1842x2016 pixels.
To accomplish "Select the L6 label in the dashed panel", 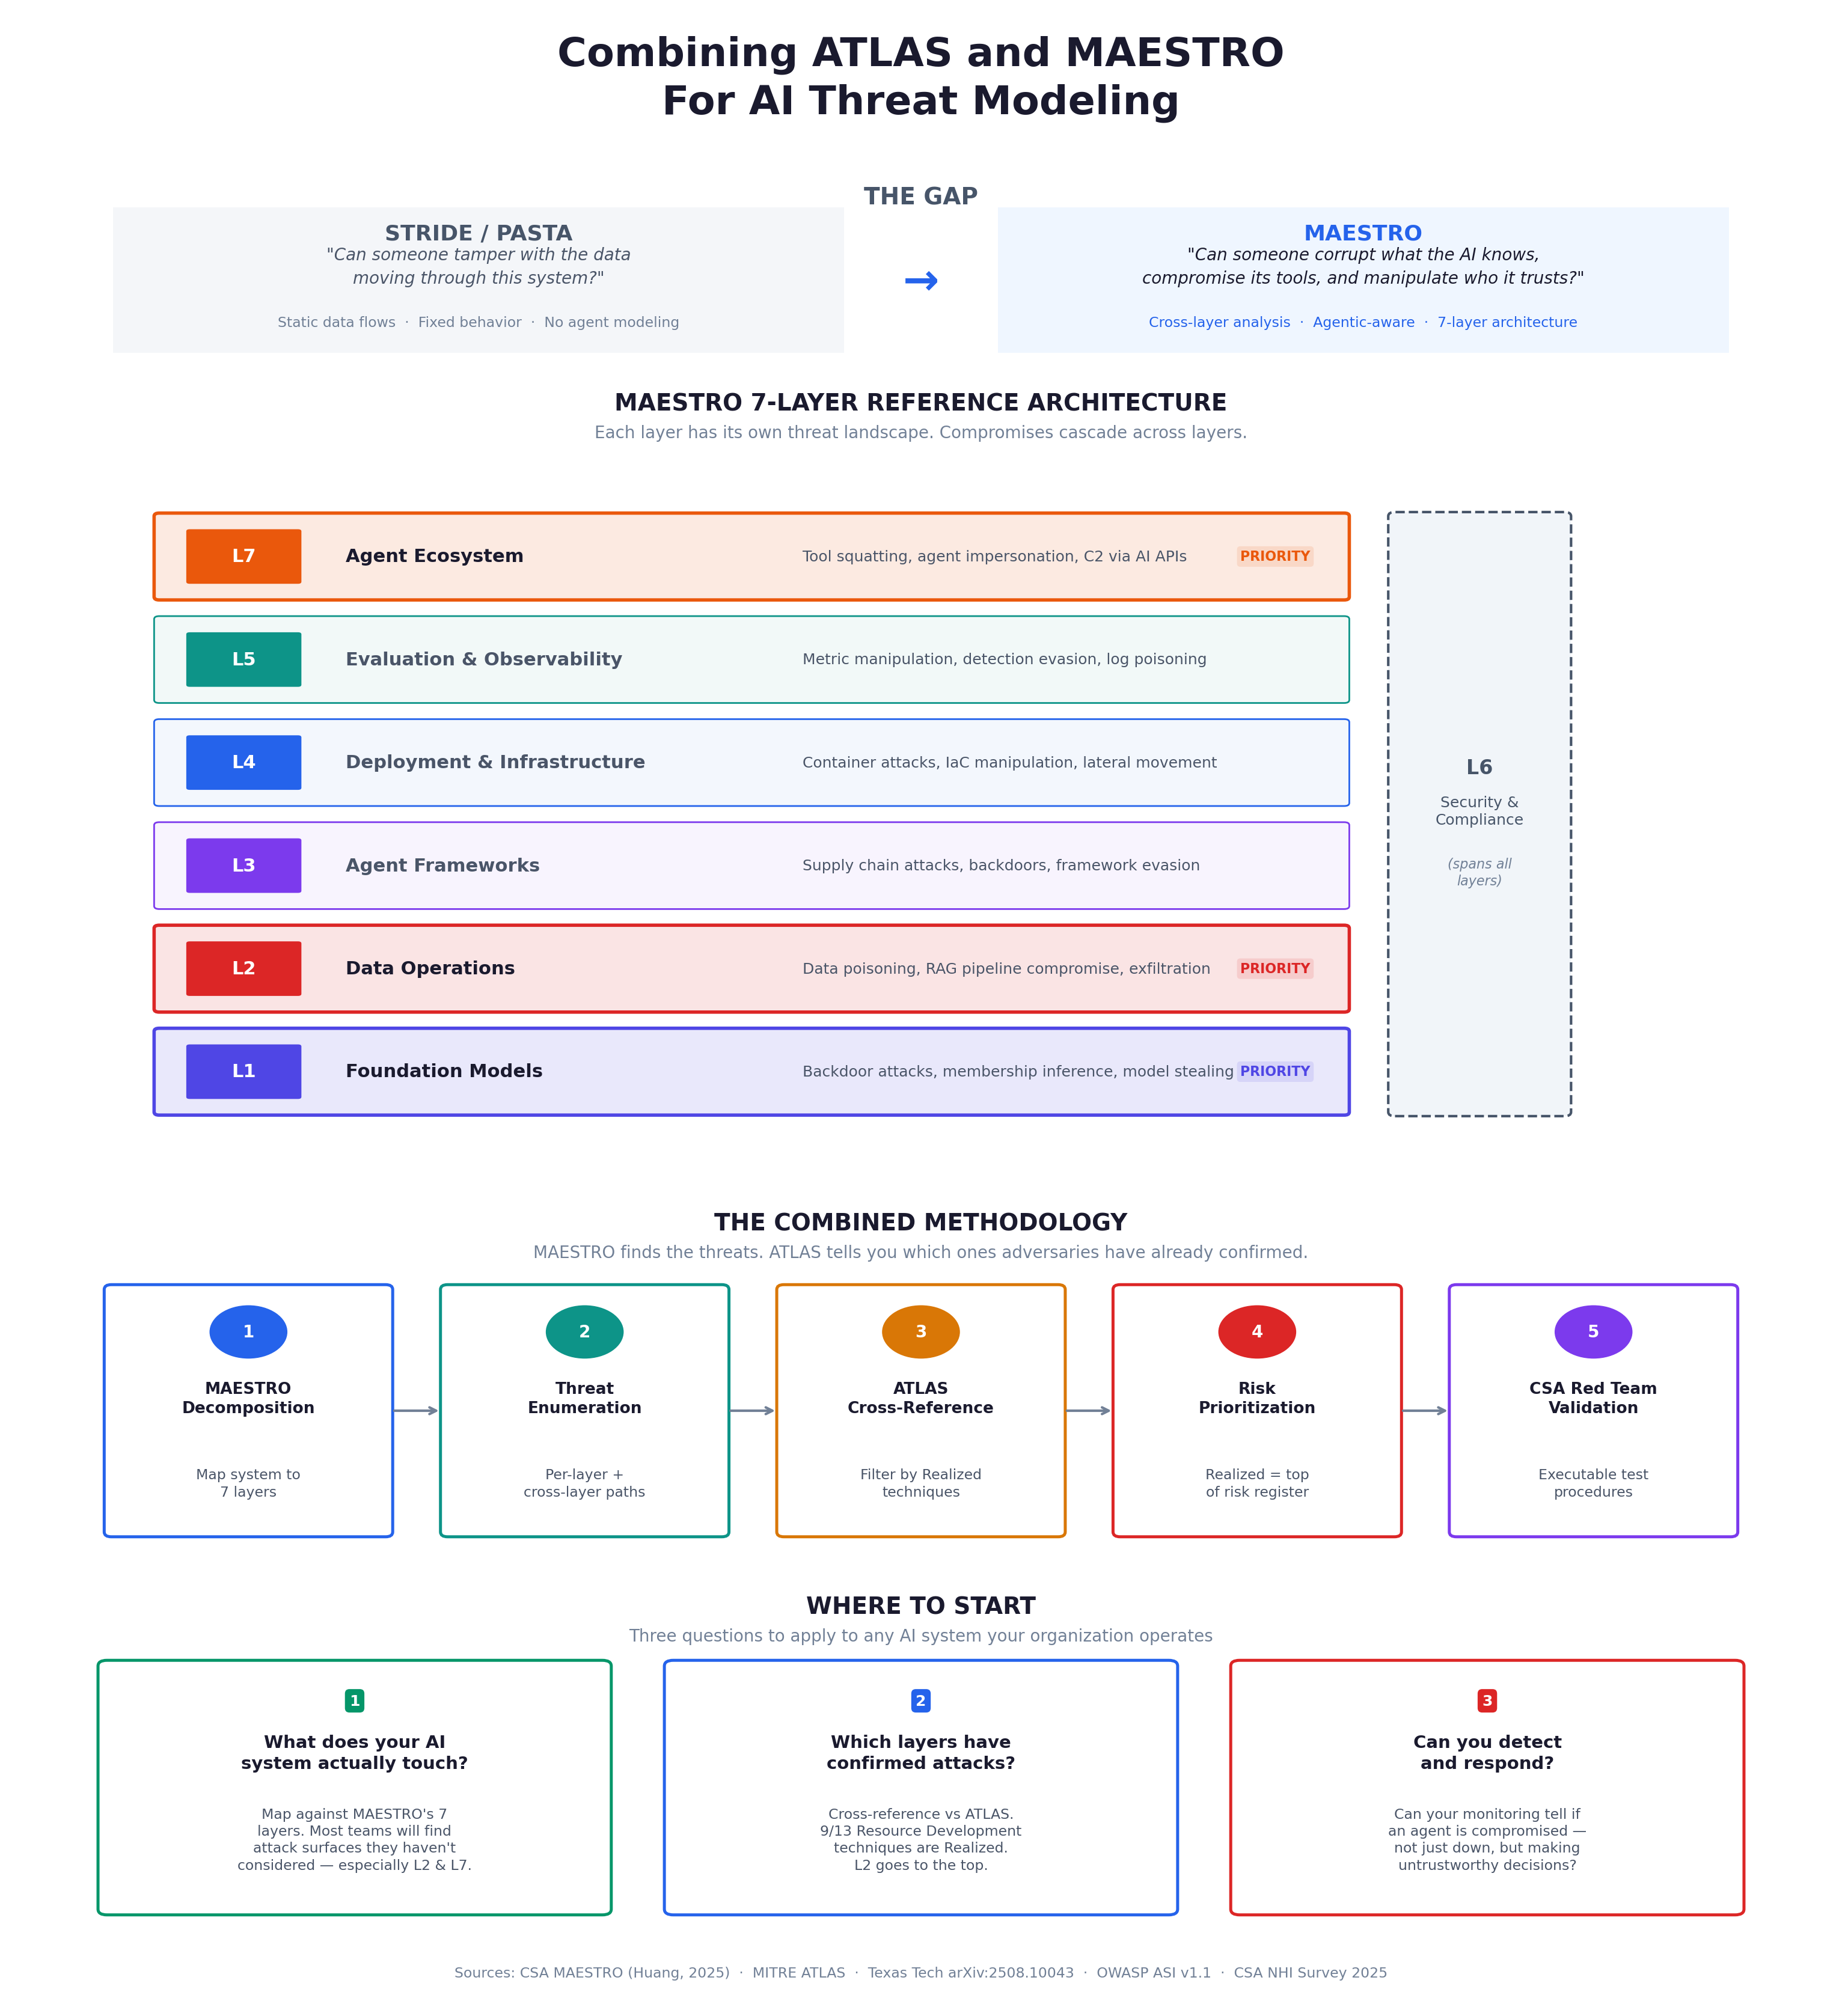I will 1478,767.
